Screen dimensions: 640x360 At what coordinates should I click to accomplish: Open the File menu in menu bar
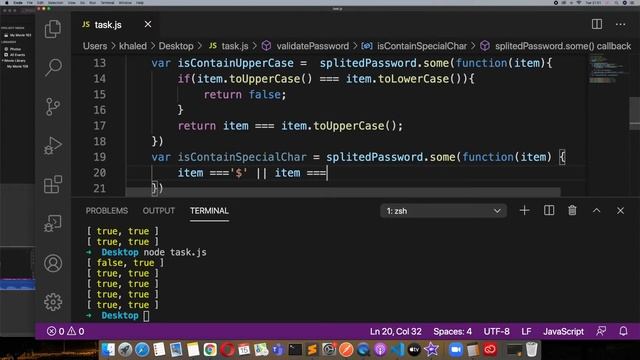click(x=30, y=2)
